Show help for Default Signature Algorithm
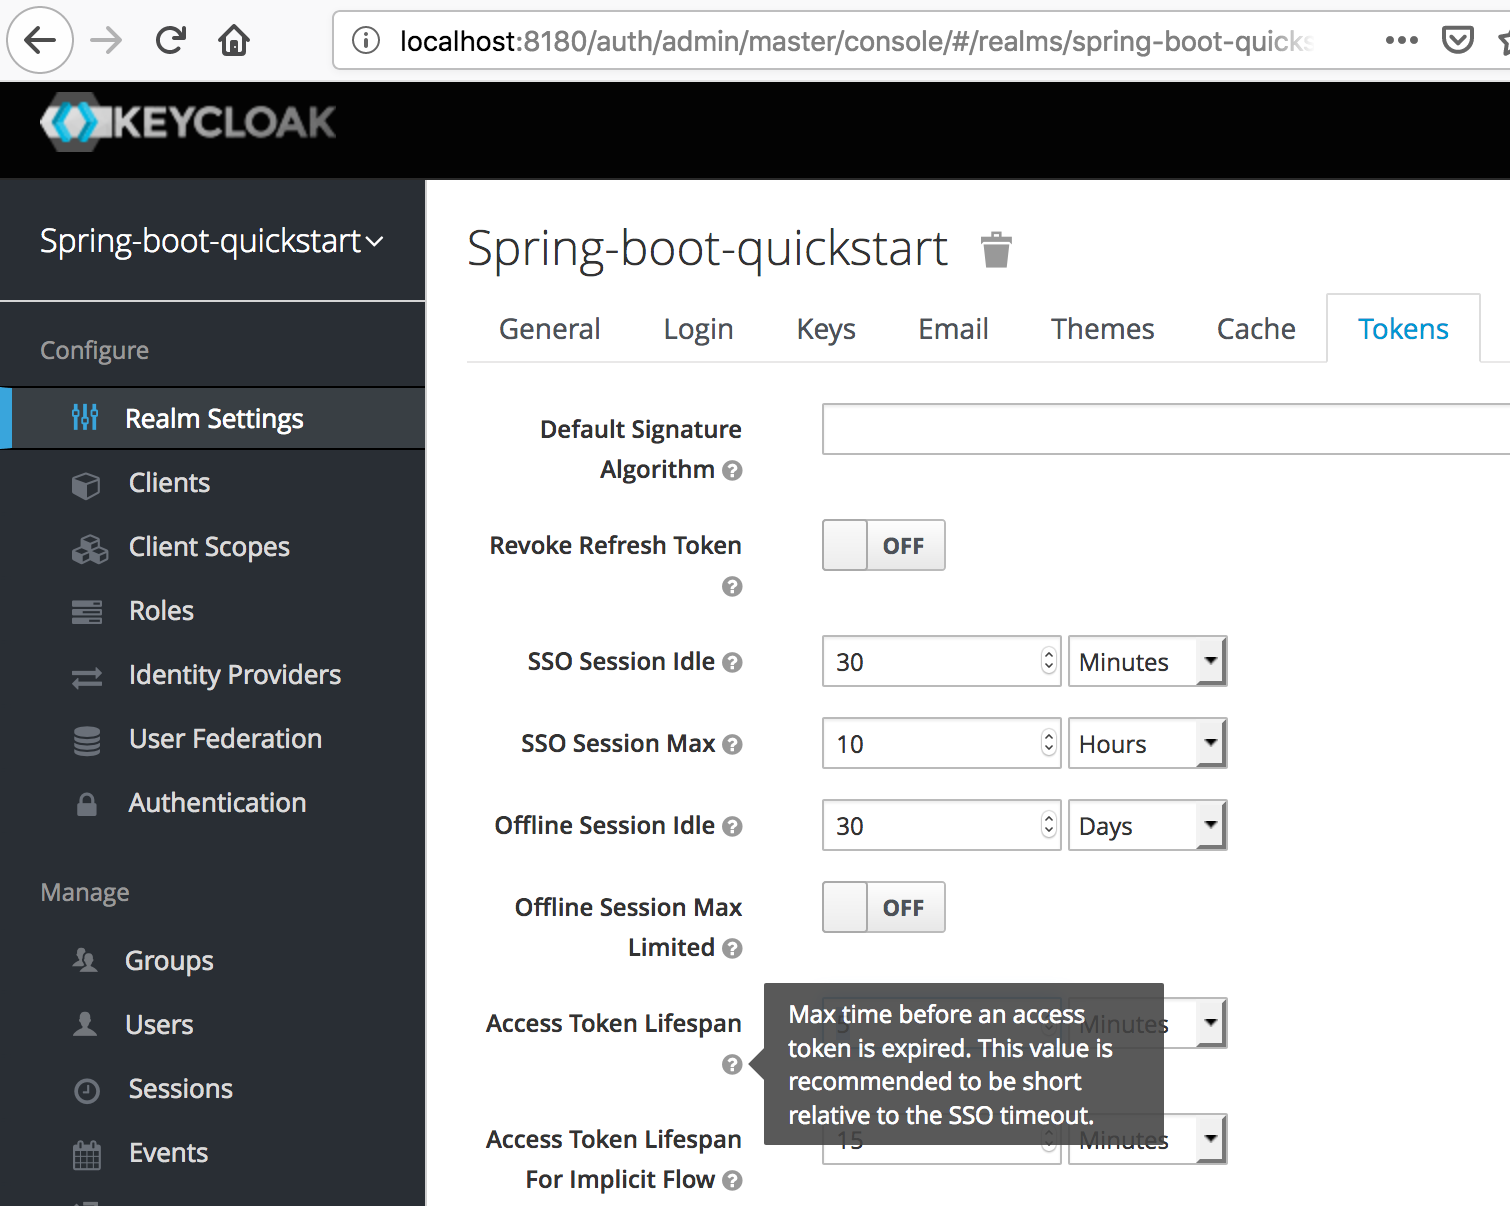 click(732, 470)
